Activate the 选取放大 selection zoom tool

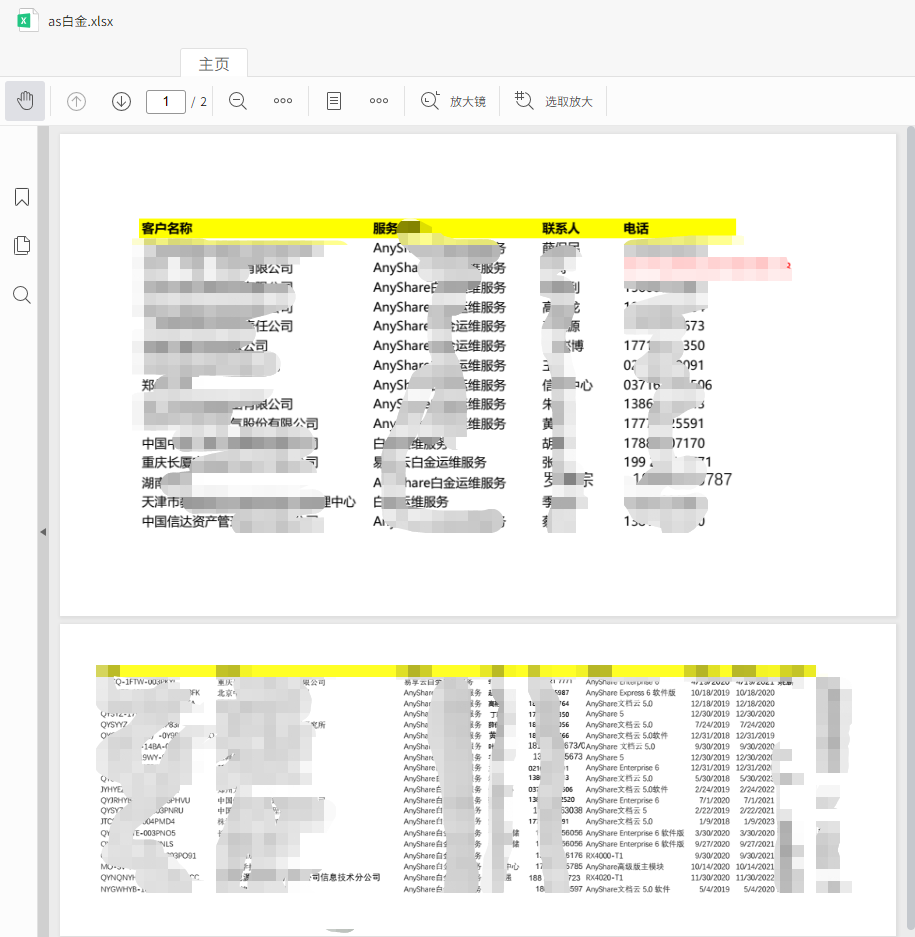553,101
